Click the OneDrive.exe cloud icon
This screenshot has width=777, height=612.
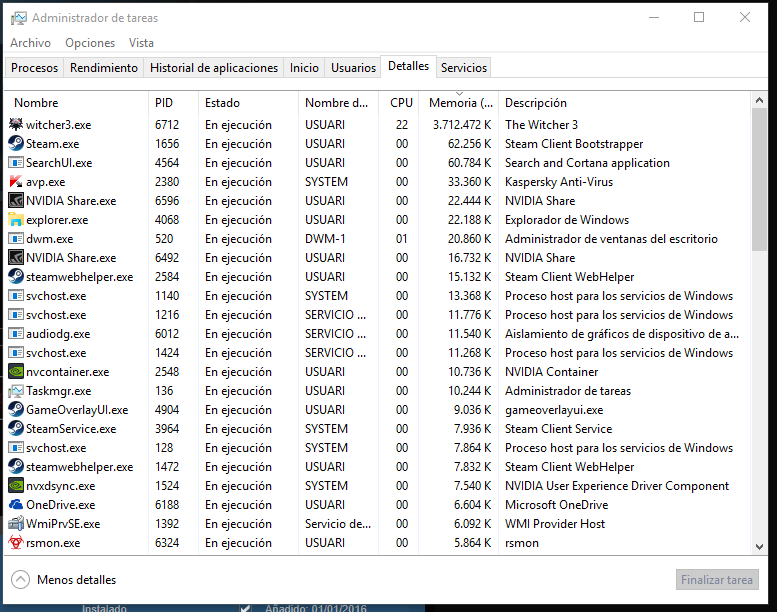pos(16,504)
